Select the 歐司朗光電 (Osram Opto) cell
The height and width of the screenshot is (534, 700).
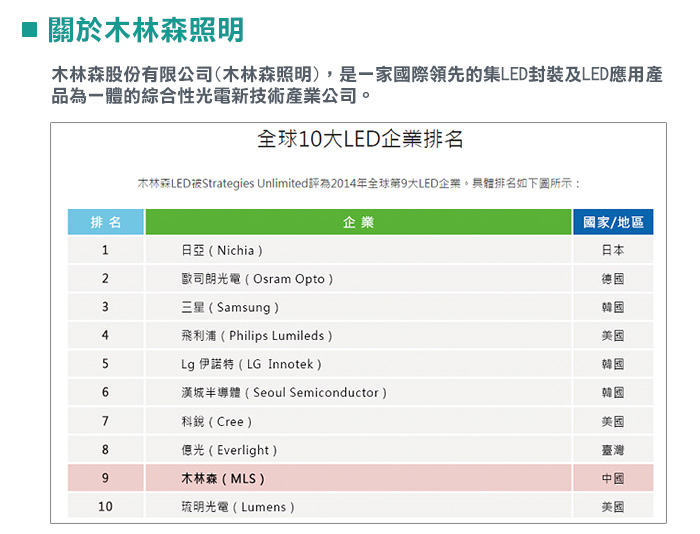pos(358,279)
